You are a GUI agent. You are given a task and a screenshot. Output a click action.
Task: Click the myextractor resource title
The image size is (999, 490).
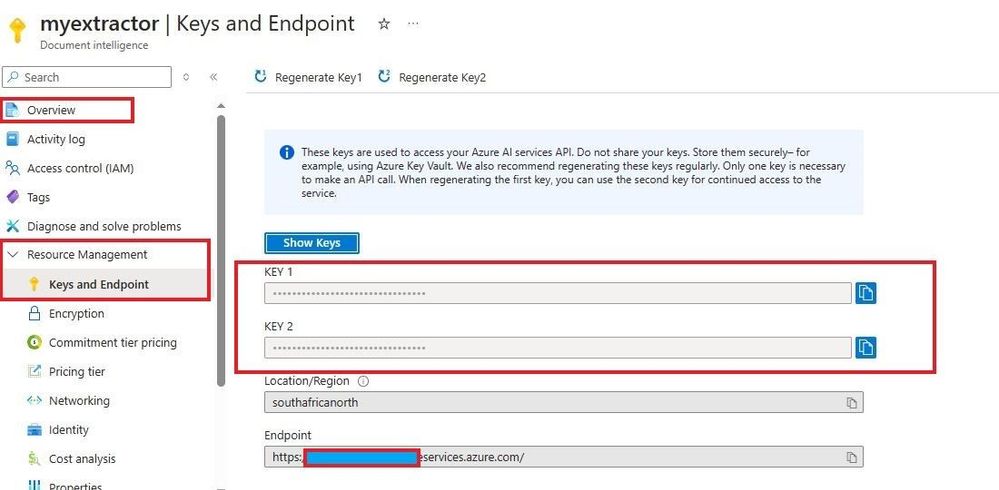[99, 24]
